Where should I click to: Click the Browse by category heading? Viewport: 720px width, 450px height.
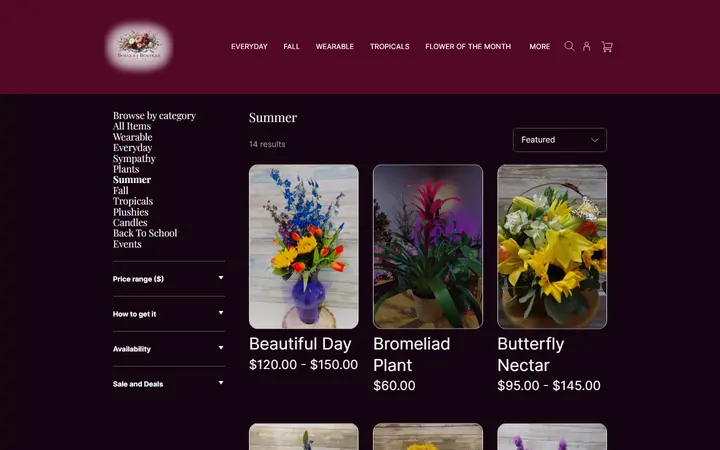point(154,115)
